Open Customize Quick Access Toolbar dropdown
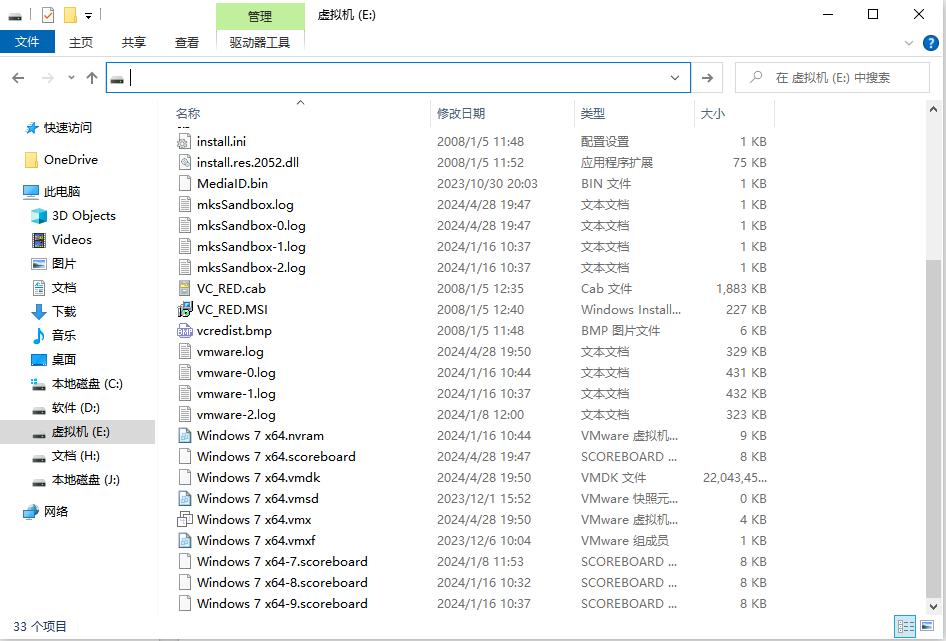This screenshot has height=641, width=946. [x=89, y=16]
